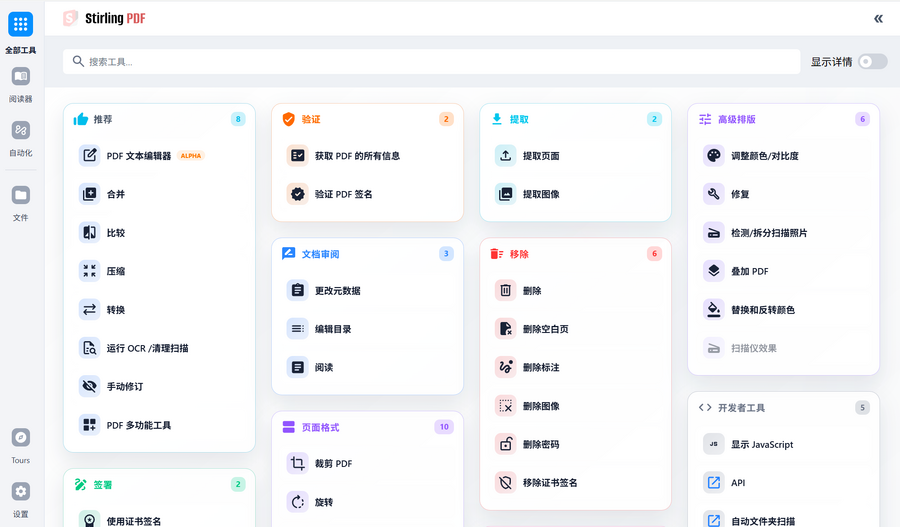Screen dimensions: 900x527
Task: Switch to the 阅读器 sidebar tab
Action: click(20, 84)
